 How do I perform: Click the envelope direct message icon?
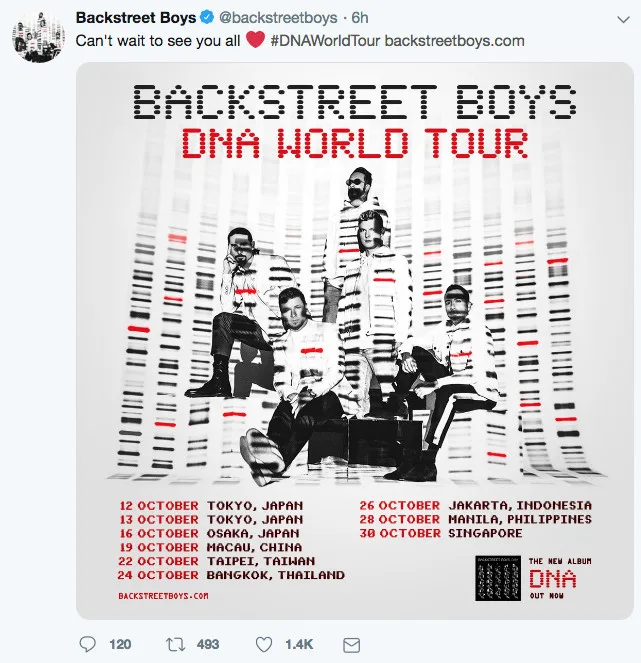point(351,644)
